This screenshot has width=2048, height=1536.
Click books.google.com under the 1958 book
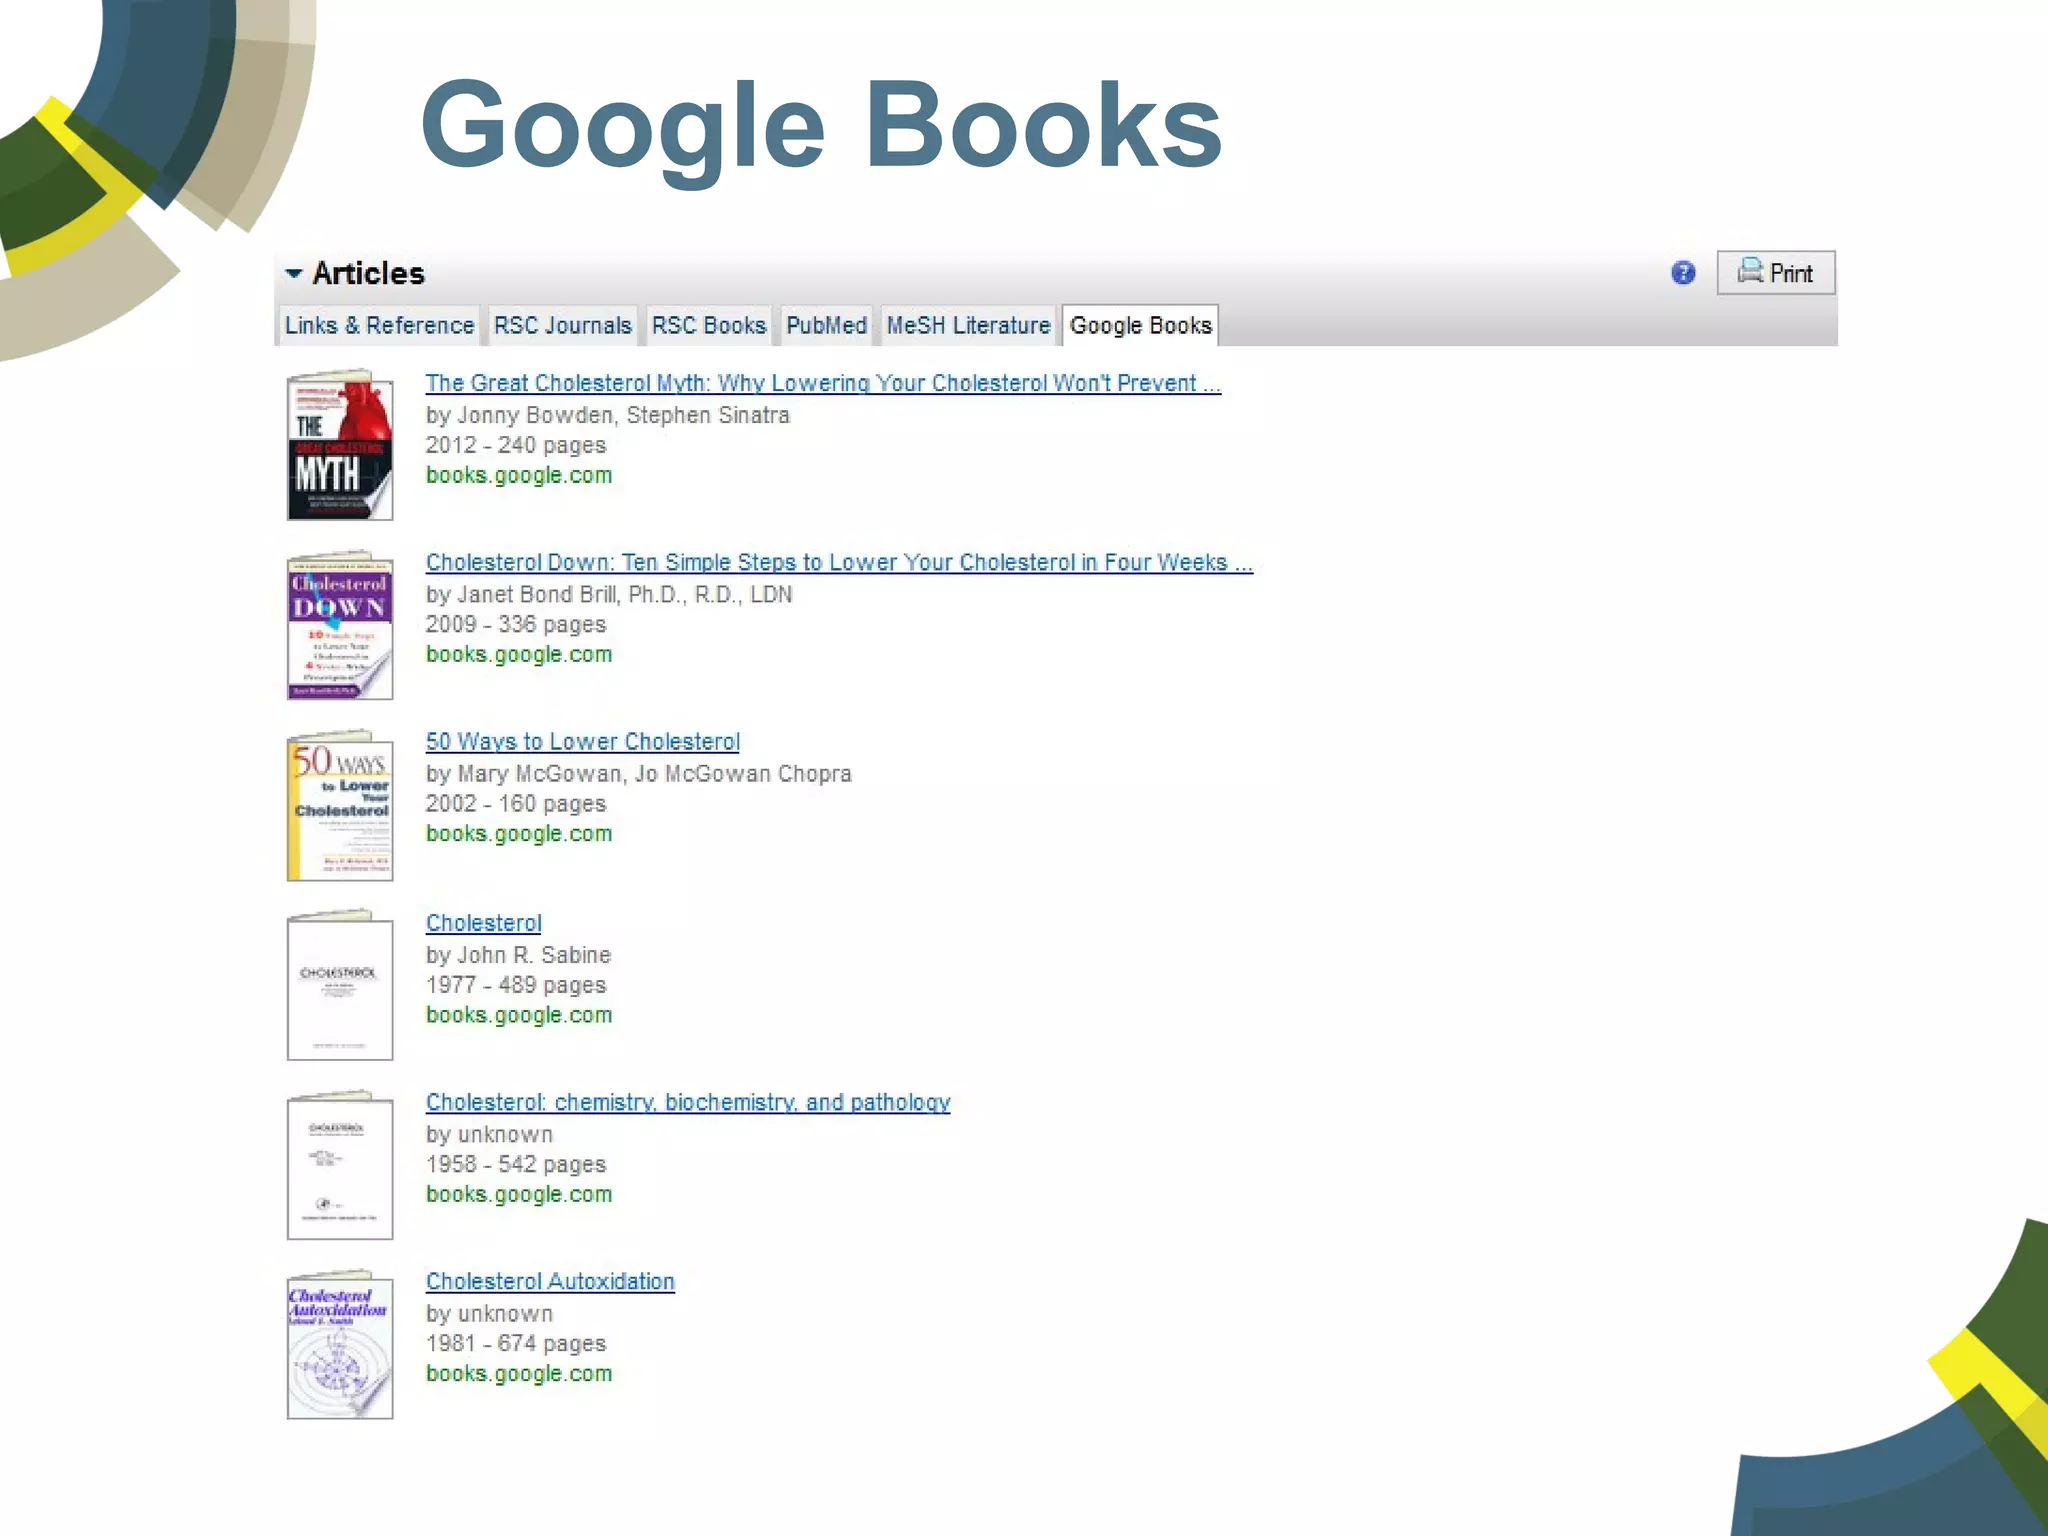pyautogui.click(x=519, y=1194)
